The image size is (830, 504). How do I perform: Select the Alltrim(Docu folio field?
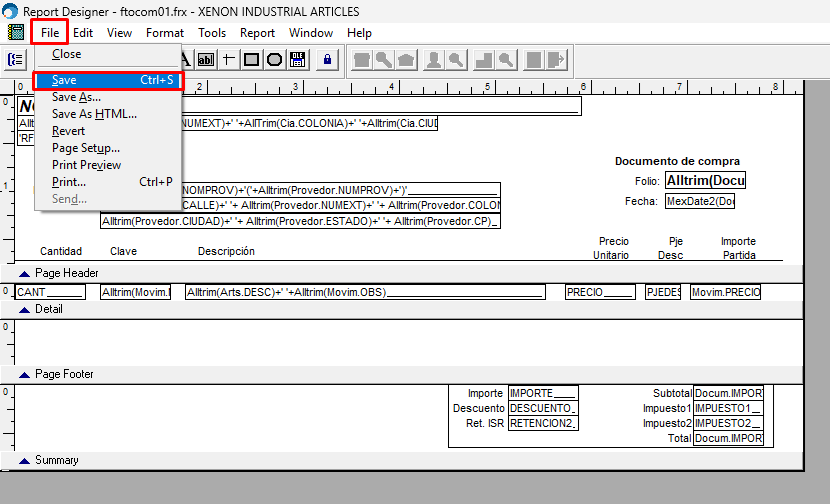click(x=706, y=181)
